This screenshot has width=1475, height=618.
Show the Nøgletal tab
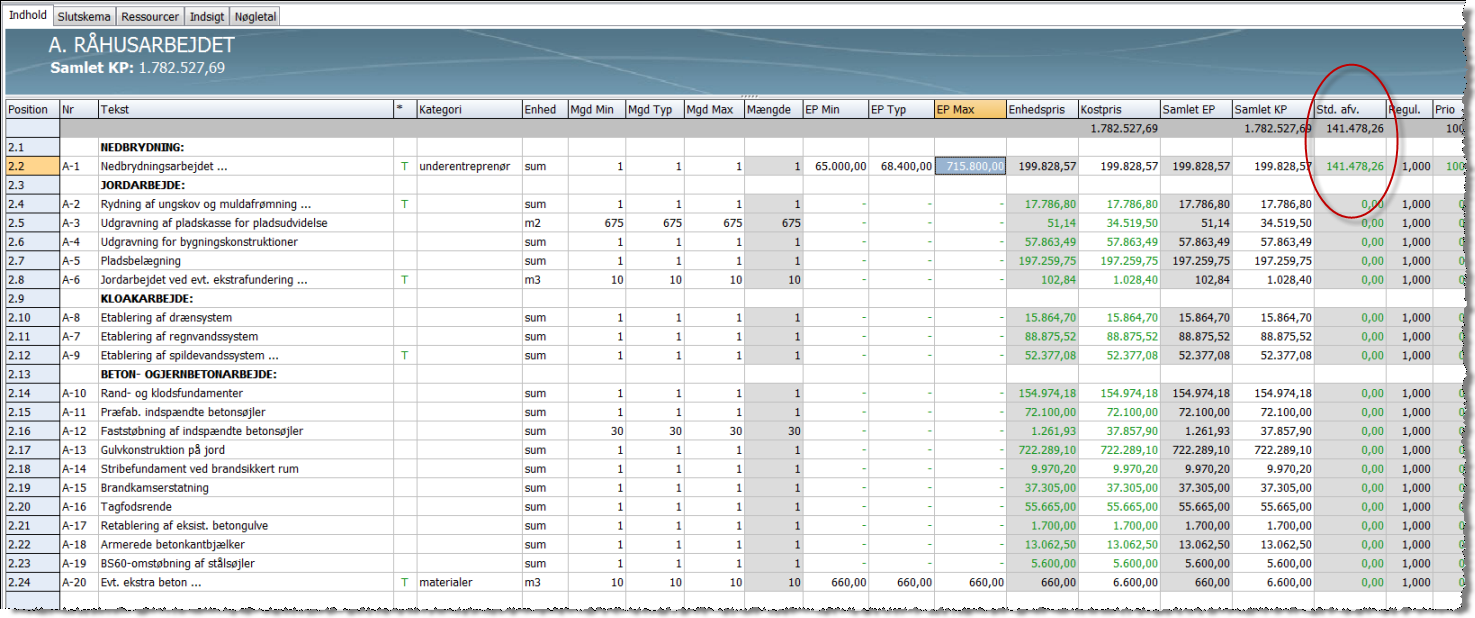pyautogui.click(x=255, y=17)
